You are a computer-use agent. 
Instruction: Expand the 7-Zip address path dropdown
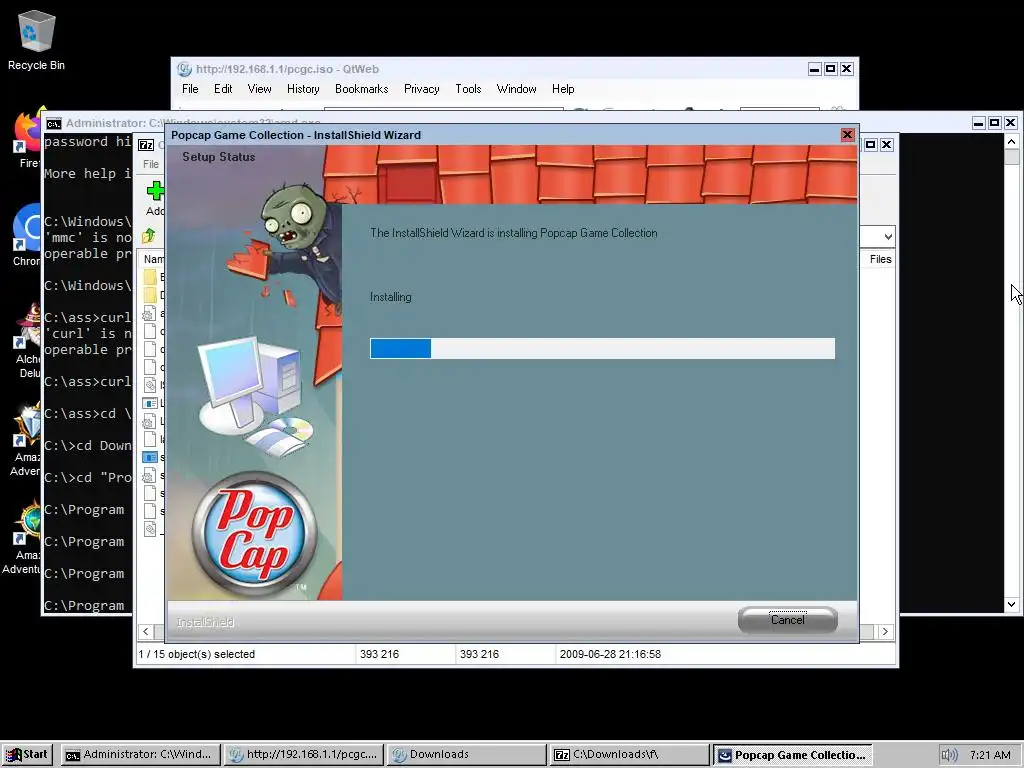tap(888, 236)
